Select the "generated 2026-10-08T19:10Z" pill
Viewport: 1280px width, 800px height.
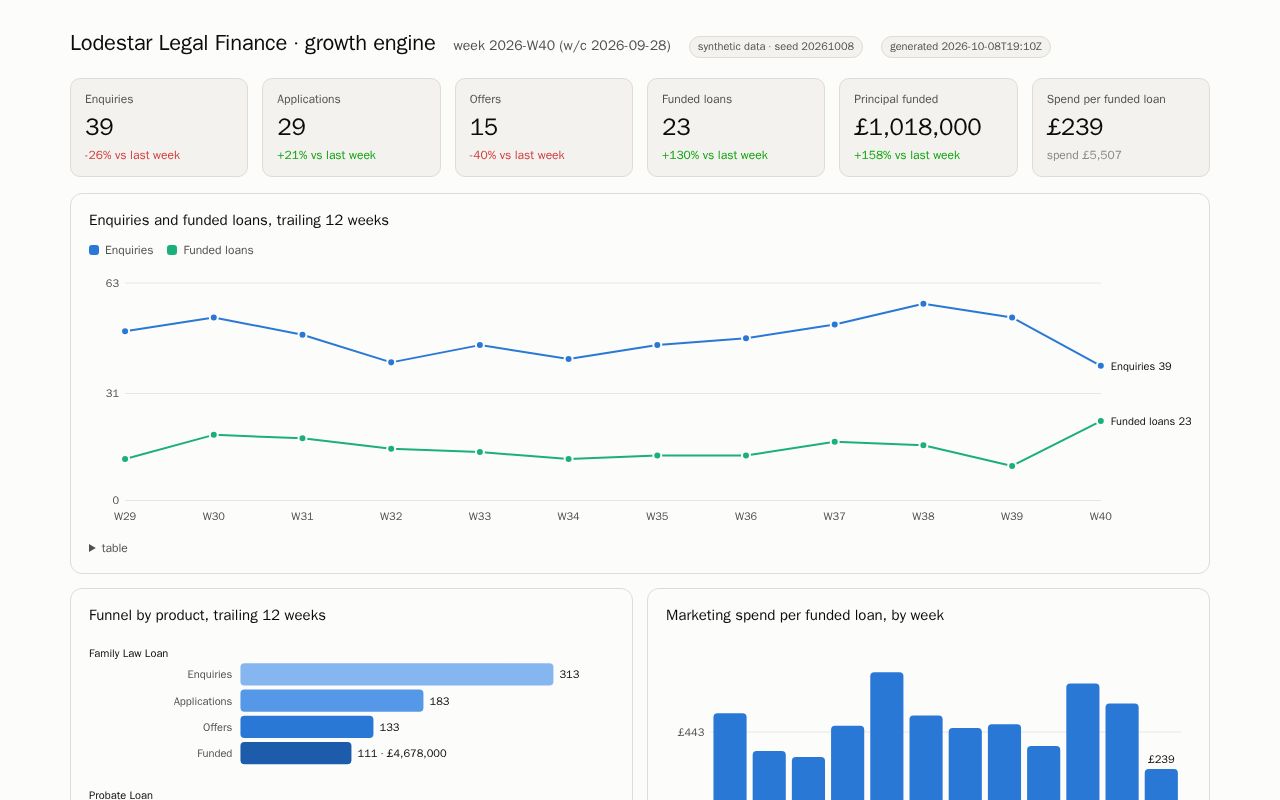pyautogui.click(x=965, y=47)
